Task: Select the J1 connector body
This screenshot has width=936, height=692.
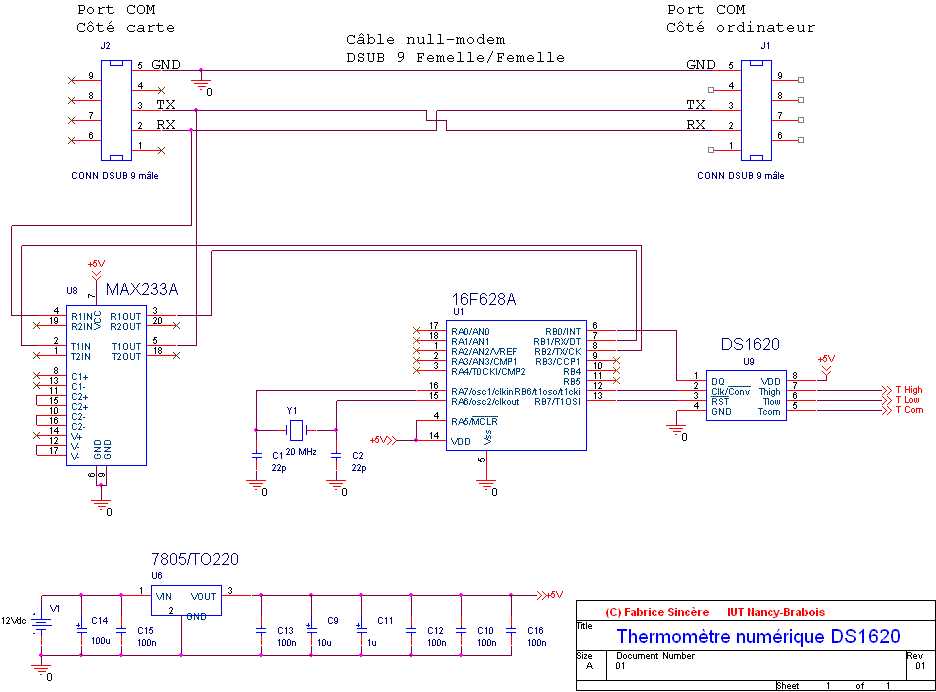Action: tap(756, 110)
